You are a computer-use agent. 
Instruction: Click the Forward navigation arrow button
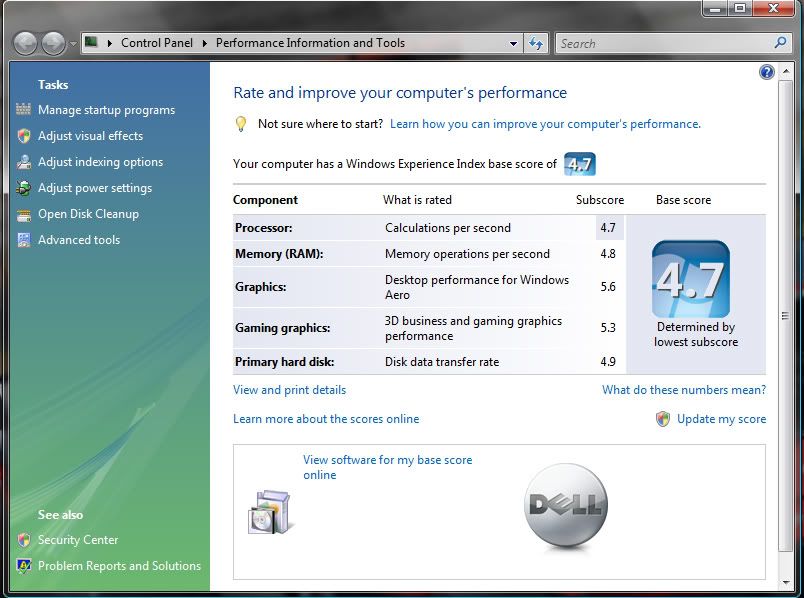[x=53, y=44]
